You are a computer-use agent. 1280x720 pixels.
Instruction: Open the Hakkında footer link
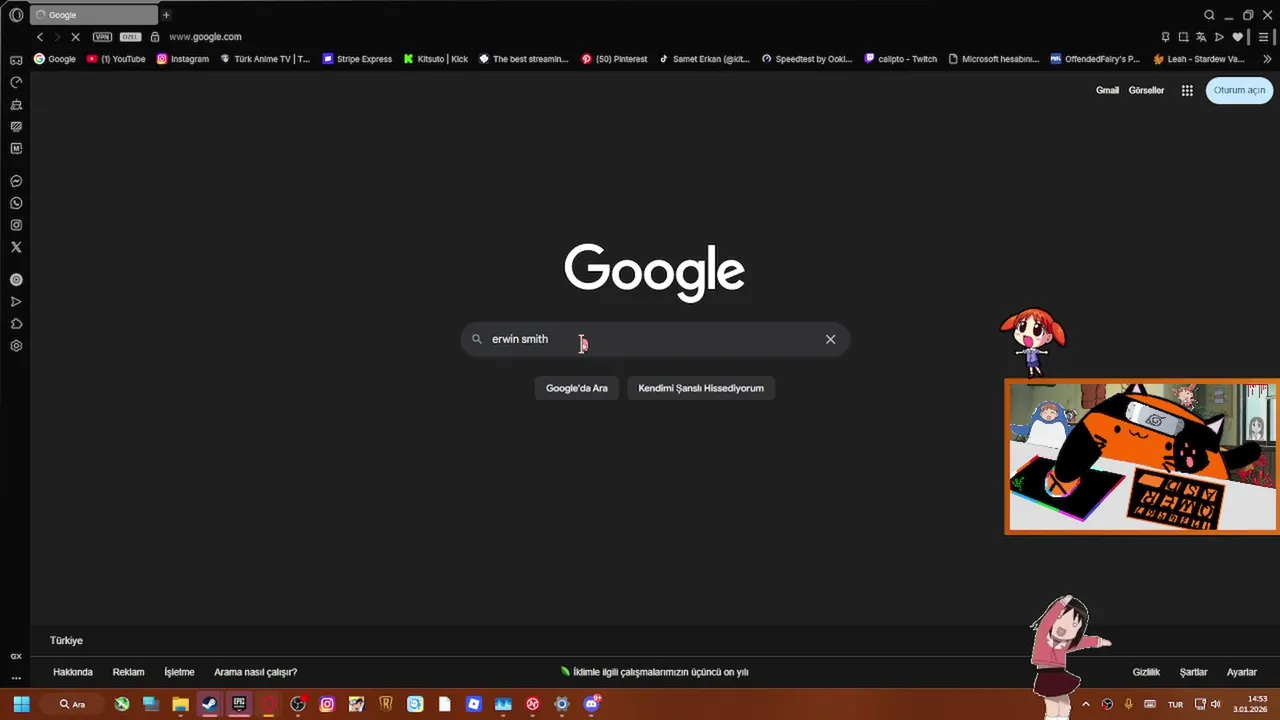[x=73, y=672]
